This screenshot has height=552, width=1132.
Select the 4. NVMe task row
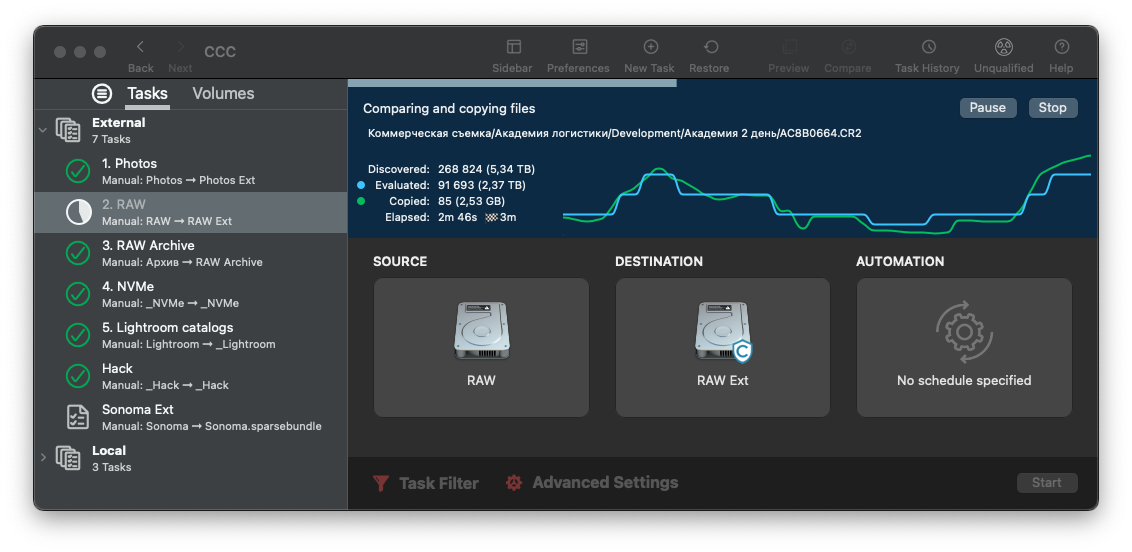(x=191, y=294)
